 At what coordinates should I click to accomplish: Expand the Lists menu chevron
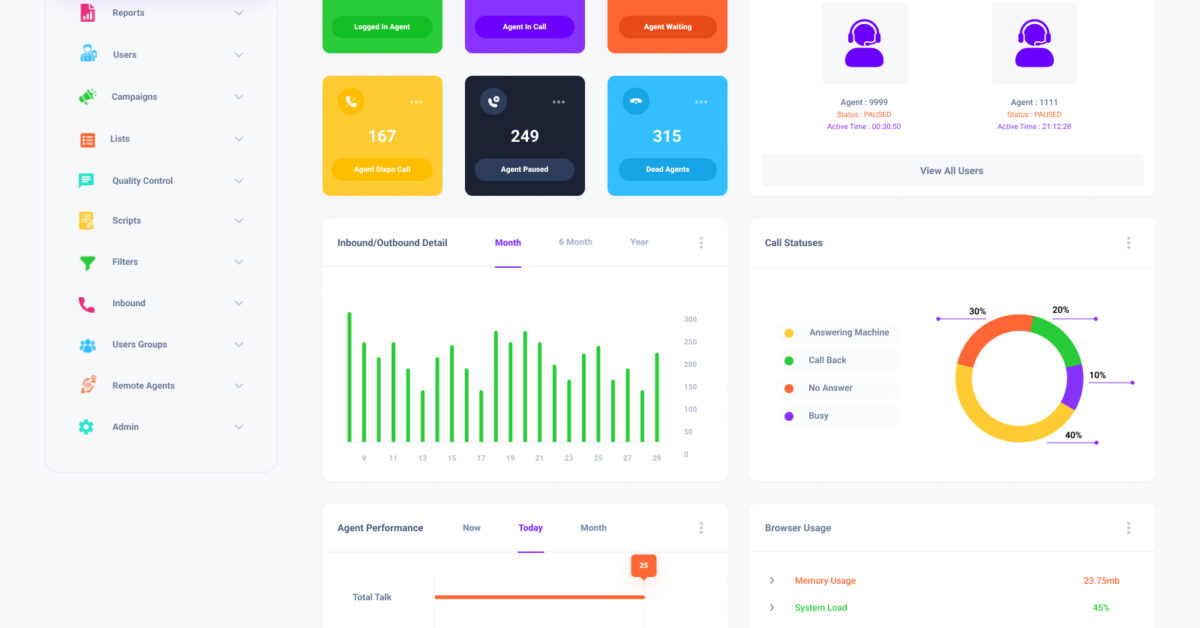point(239,139)
